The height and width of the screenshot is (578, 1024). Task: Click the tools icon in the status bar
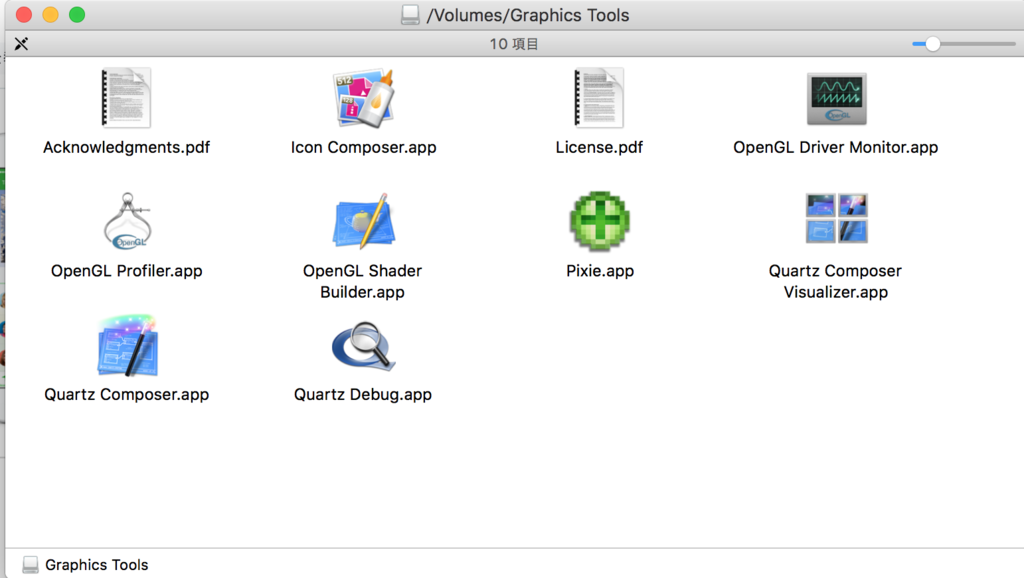point(22,44)
